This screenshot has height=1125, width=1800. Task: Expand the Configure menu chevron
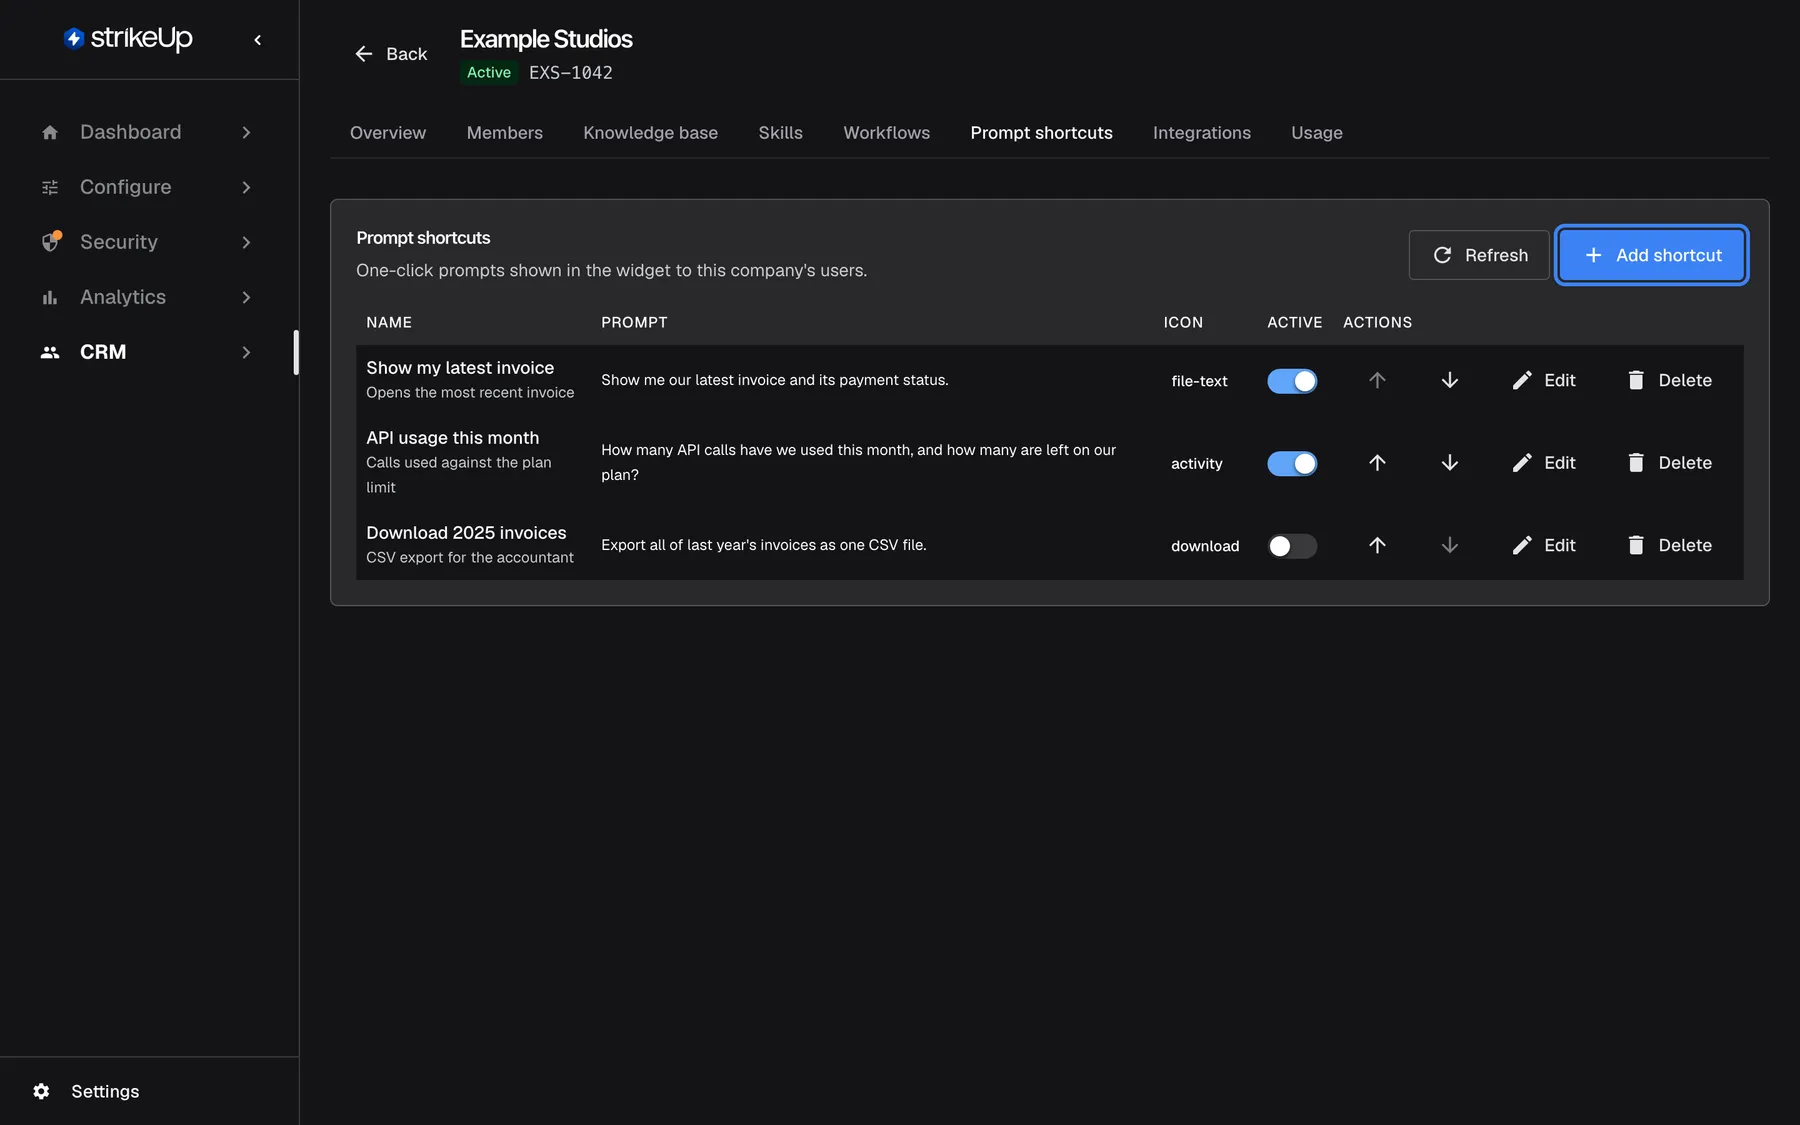[246, 187]
